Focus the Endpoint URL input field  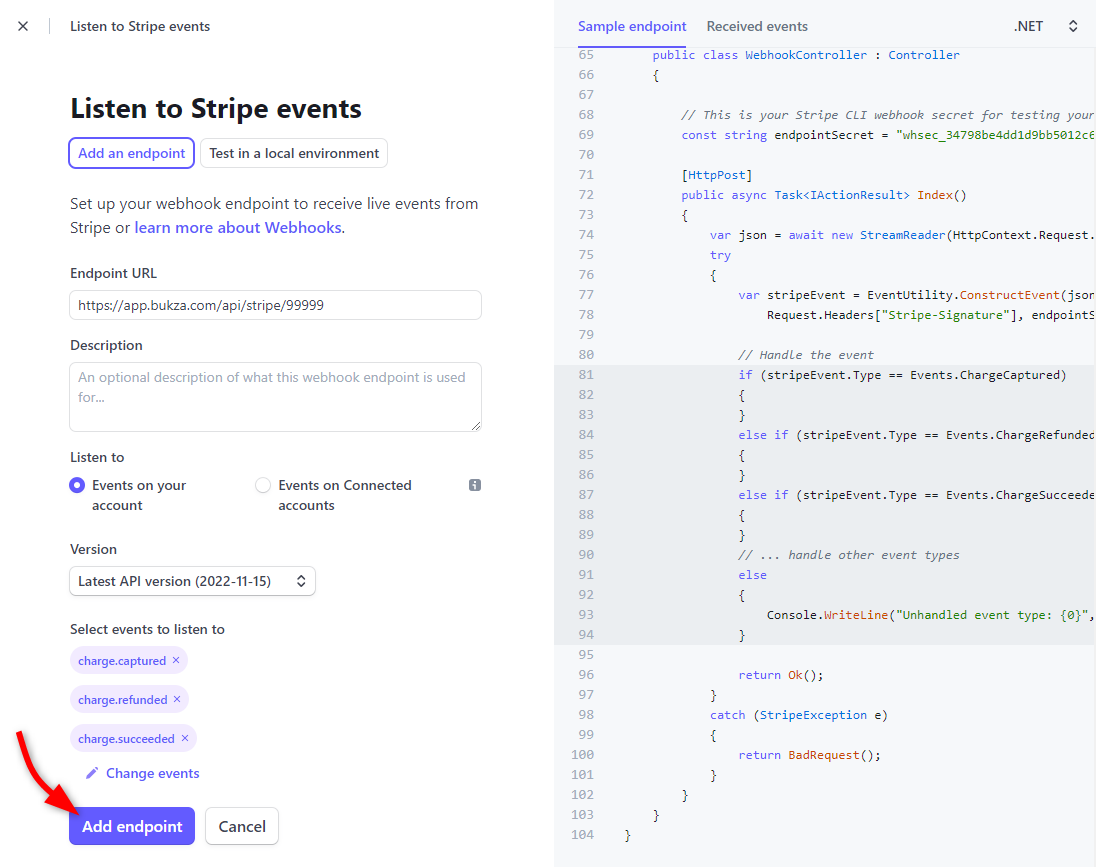point(275,305)
